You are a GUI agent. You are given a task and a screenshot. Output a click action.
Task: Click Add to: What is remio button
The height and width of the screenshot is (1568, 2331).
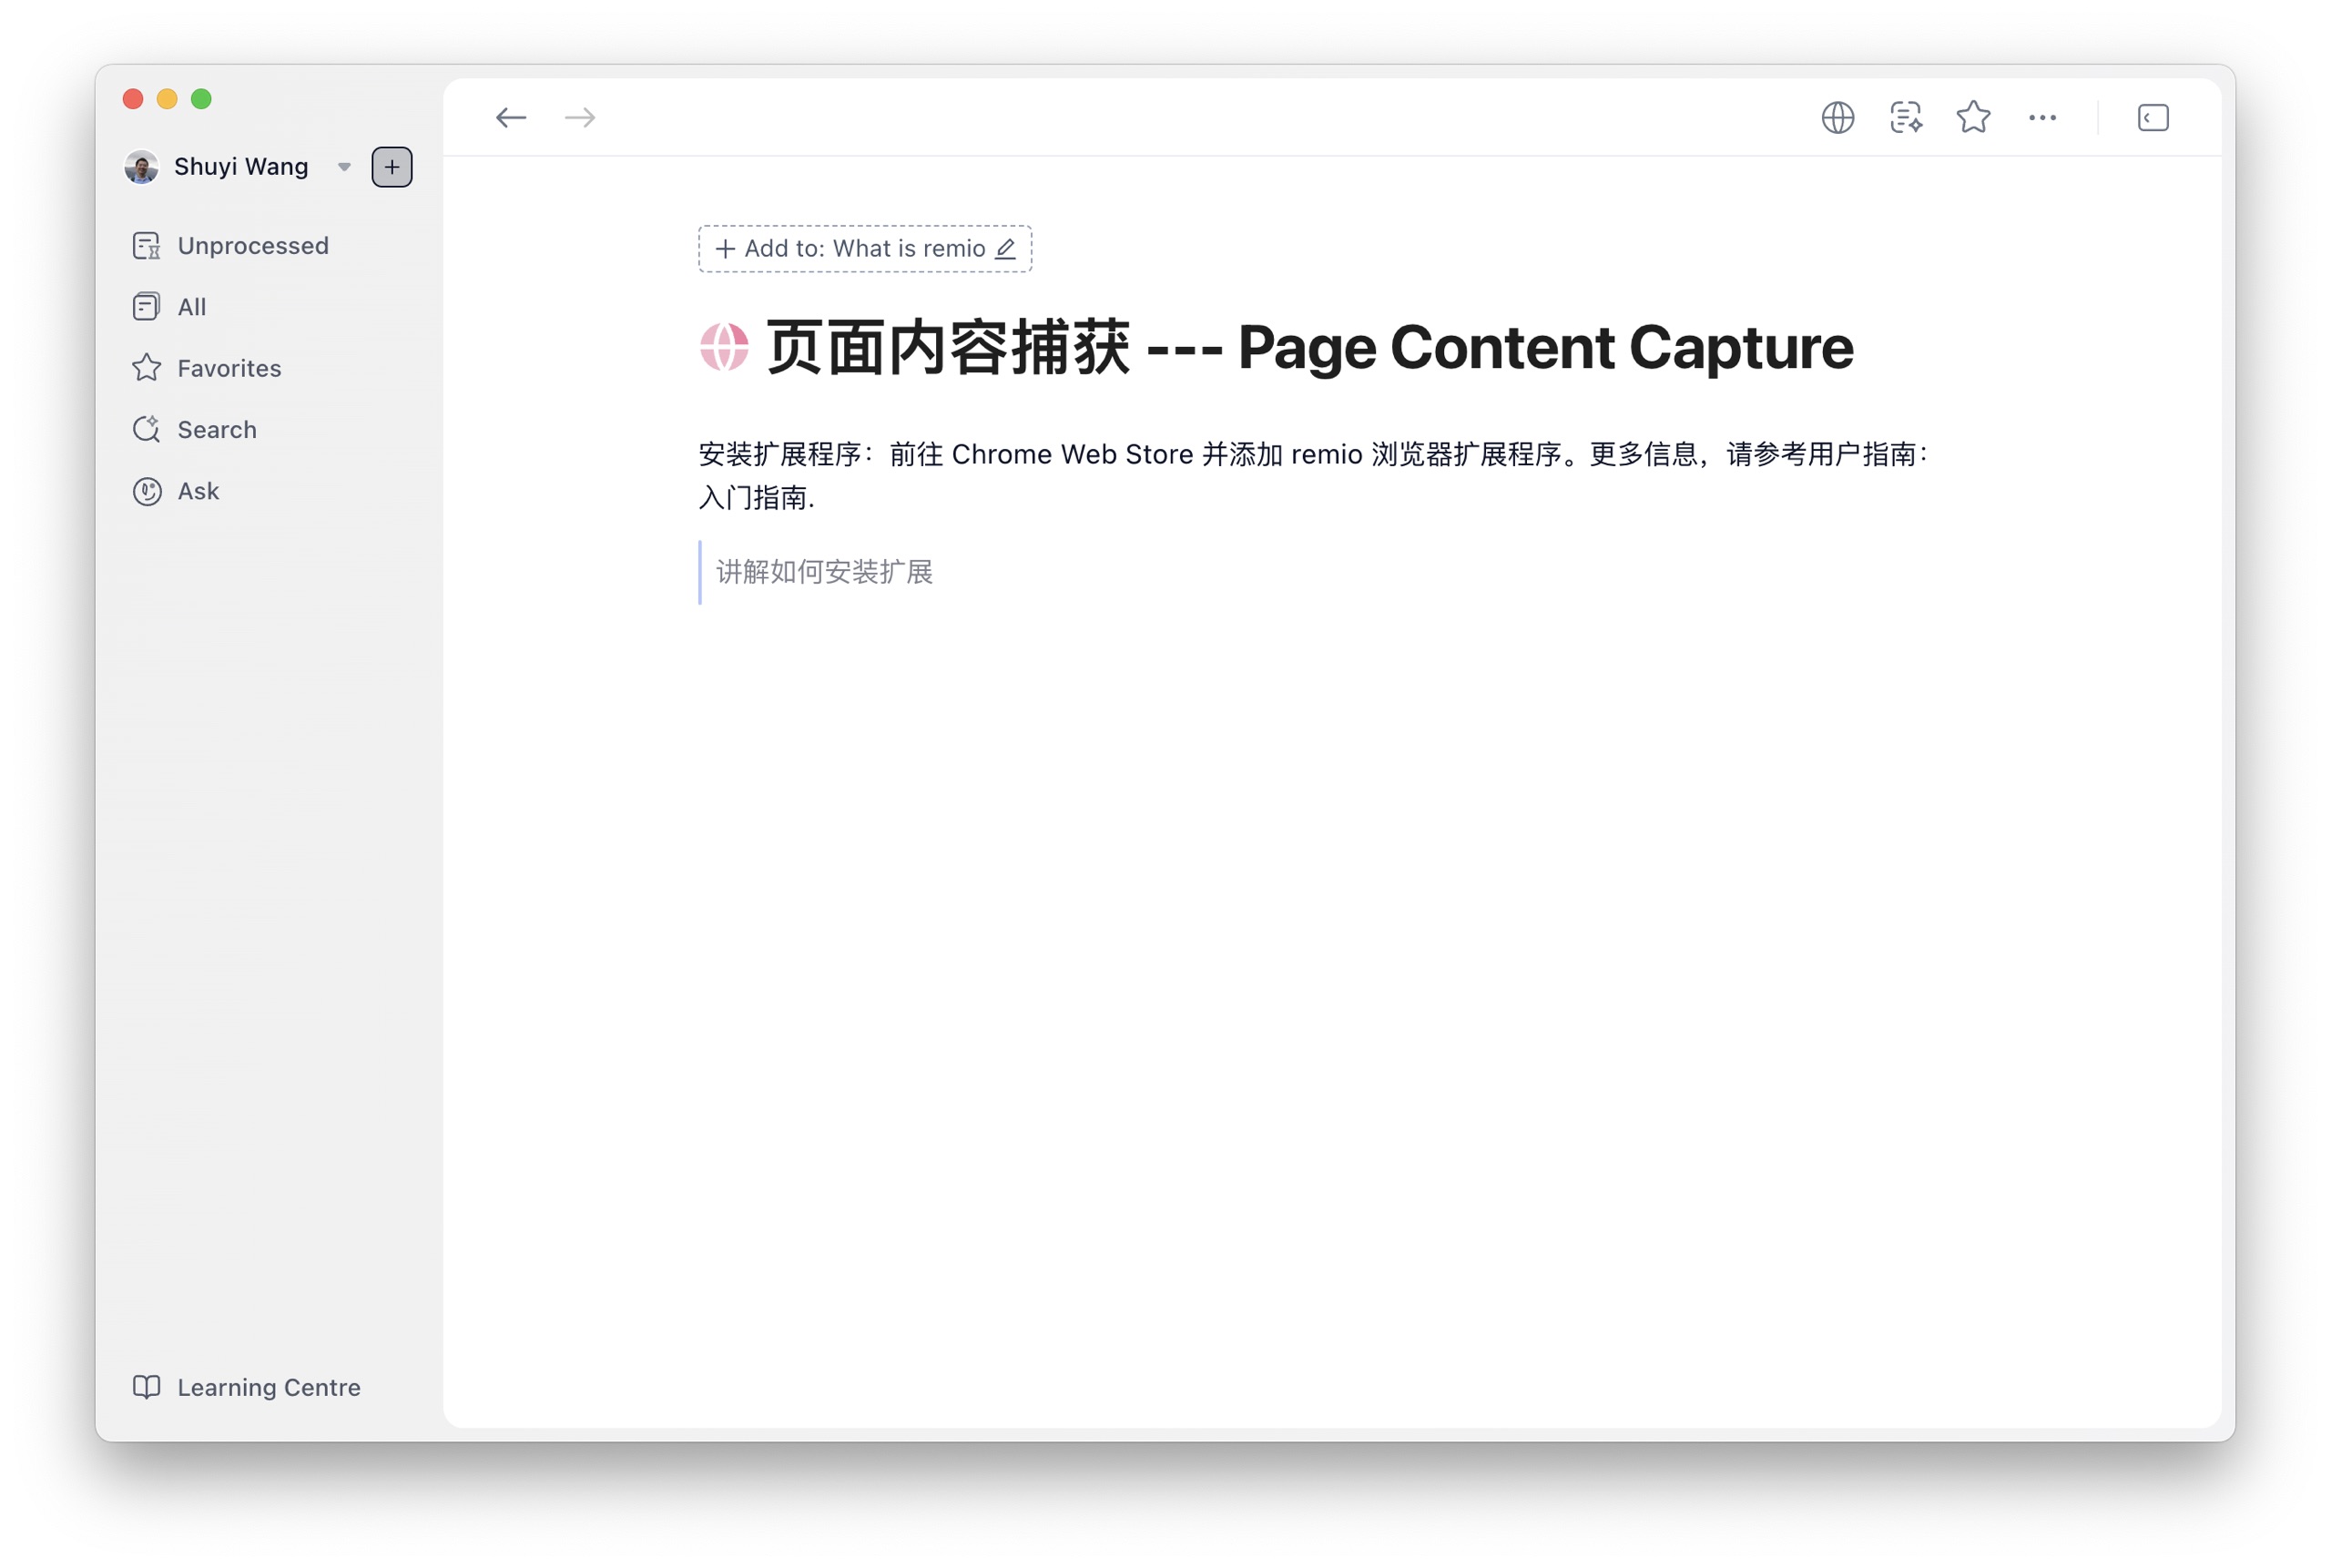[864, 249]
